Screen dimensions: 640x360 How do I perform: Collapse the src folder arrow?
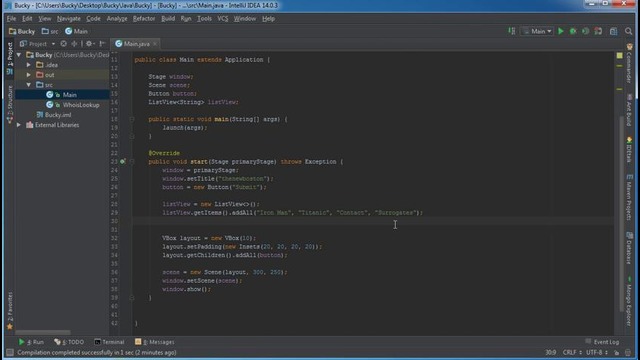[29, 85]
